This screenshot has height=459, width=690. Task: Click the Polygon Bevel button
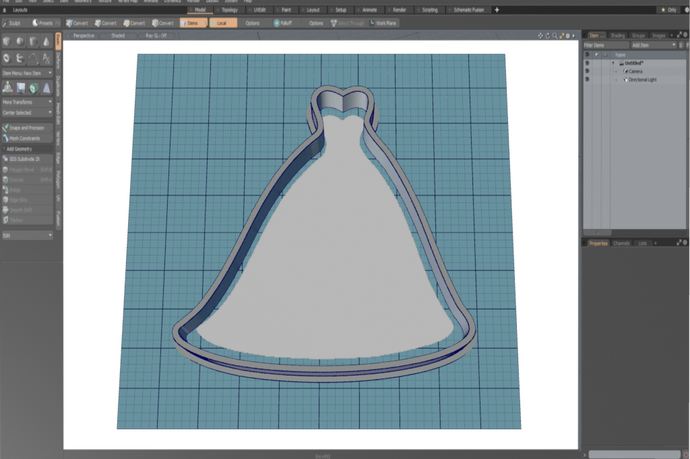click(x=27, y=169)
